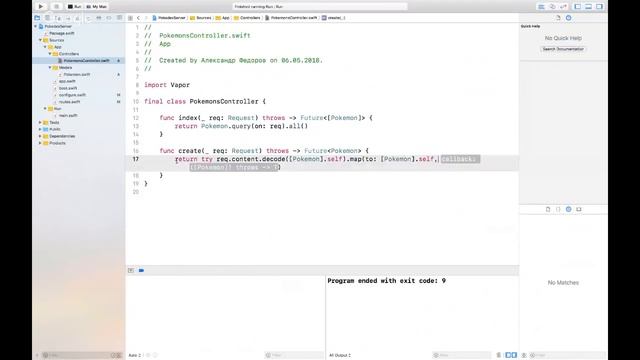Click PokedexServer in the jump bar
This screenshot has height=360, width=640.
click(169, 18)
